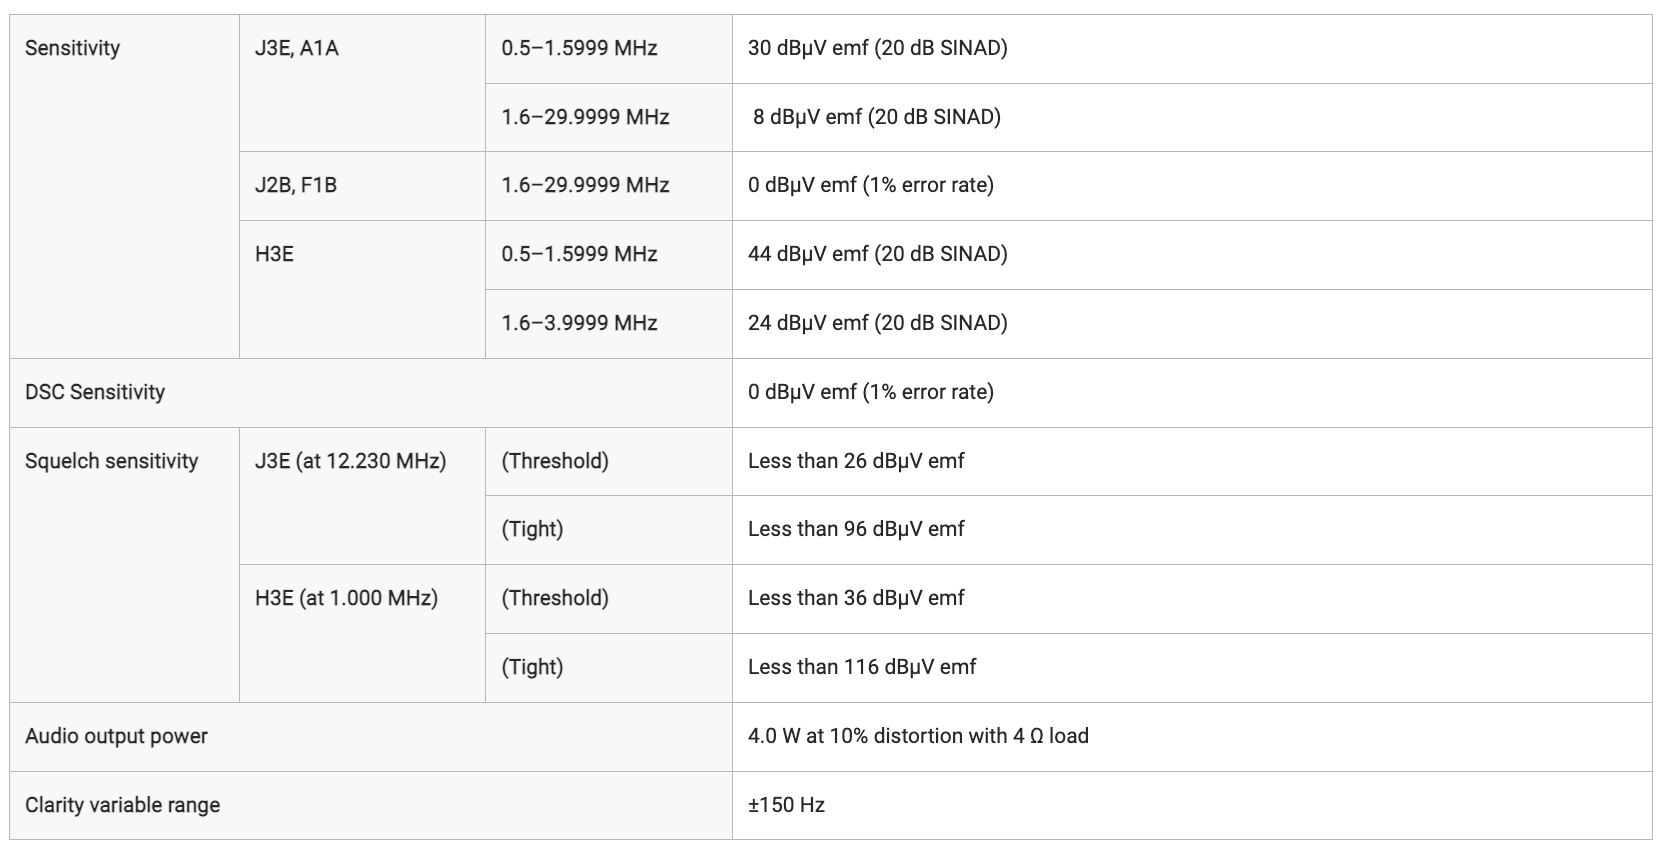Select the J2B, F1B mode cell
Viewport: 1666px width, 852px height.
click(362, 186)
